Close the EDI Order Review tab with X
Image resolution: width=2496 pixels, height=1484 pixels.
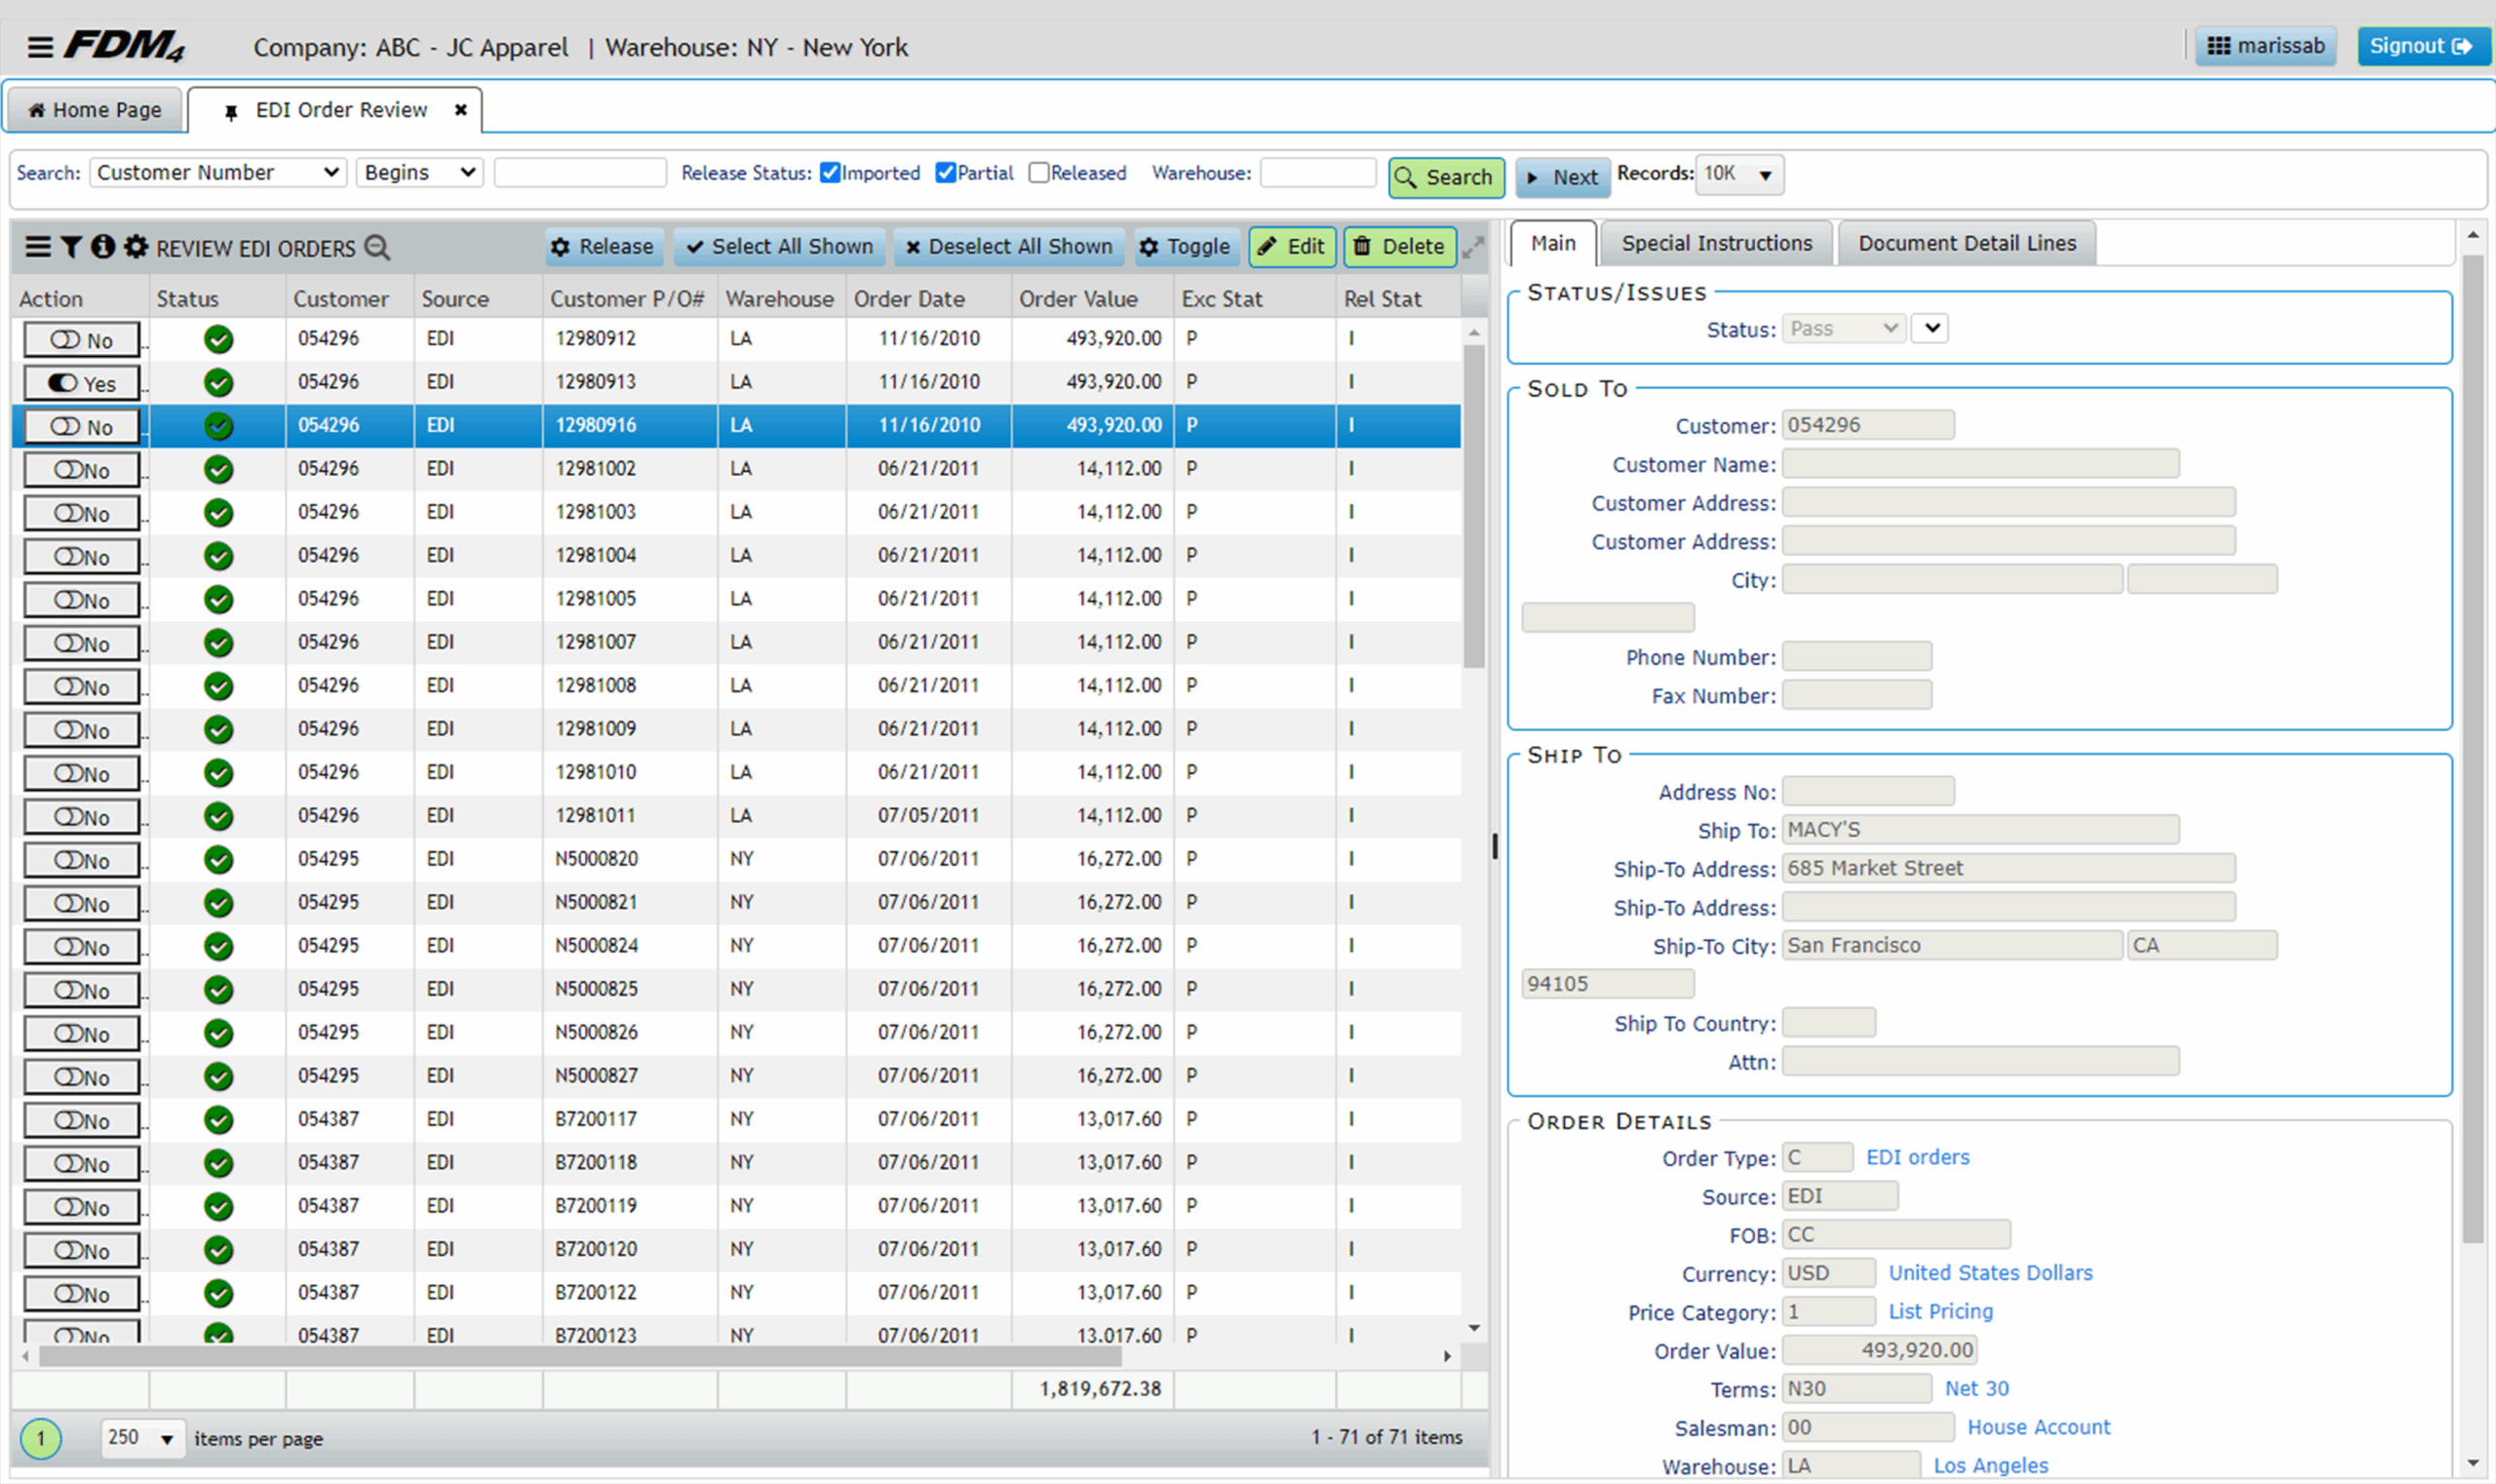461,110
